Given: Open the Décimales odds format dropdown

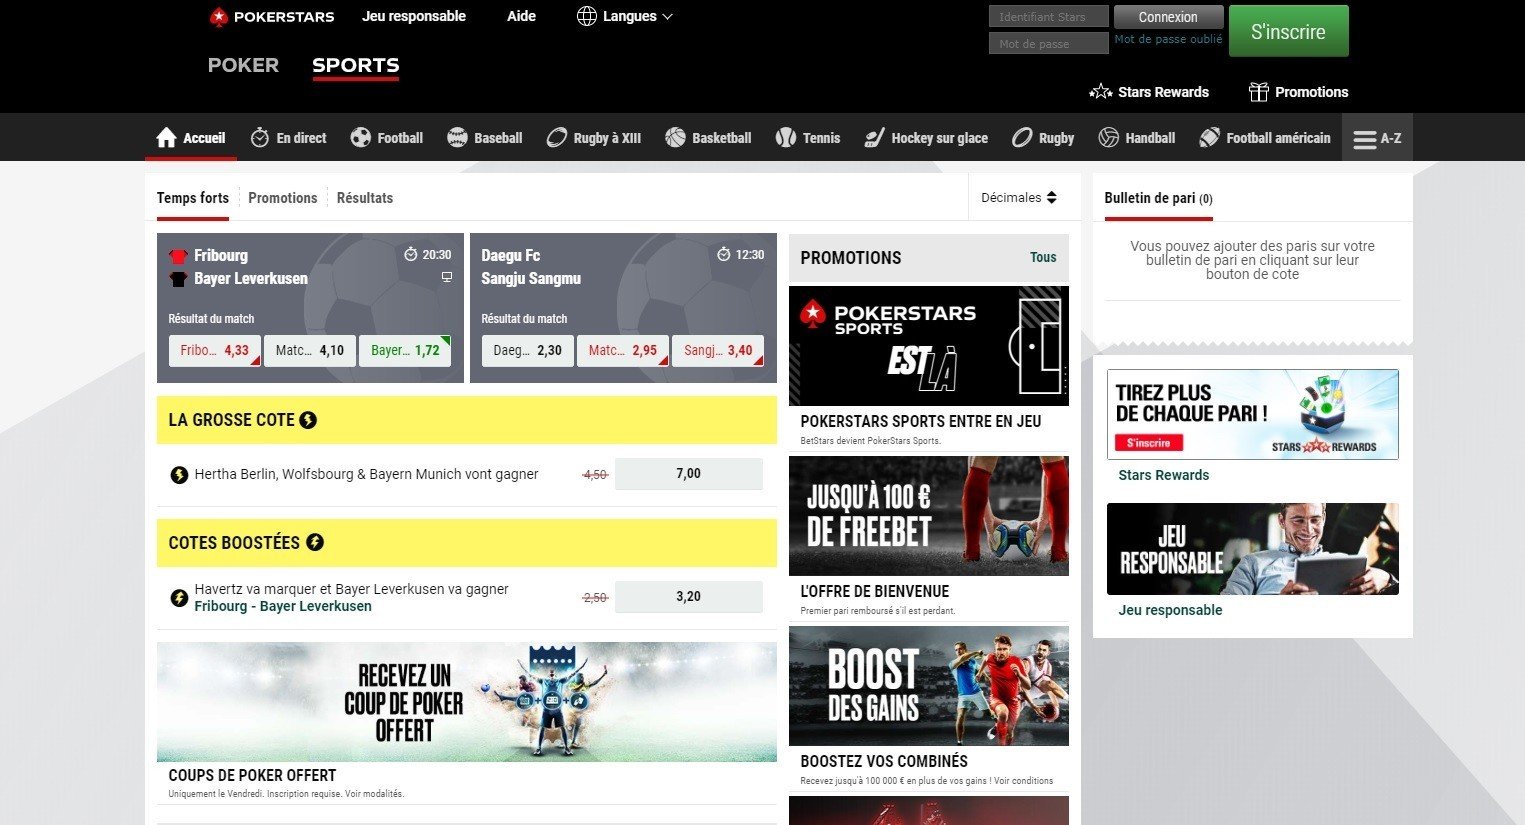Looking at the screenshot, I should pos(1019,198).
